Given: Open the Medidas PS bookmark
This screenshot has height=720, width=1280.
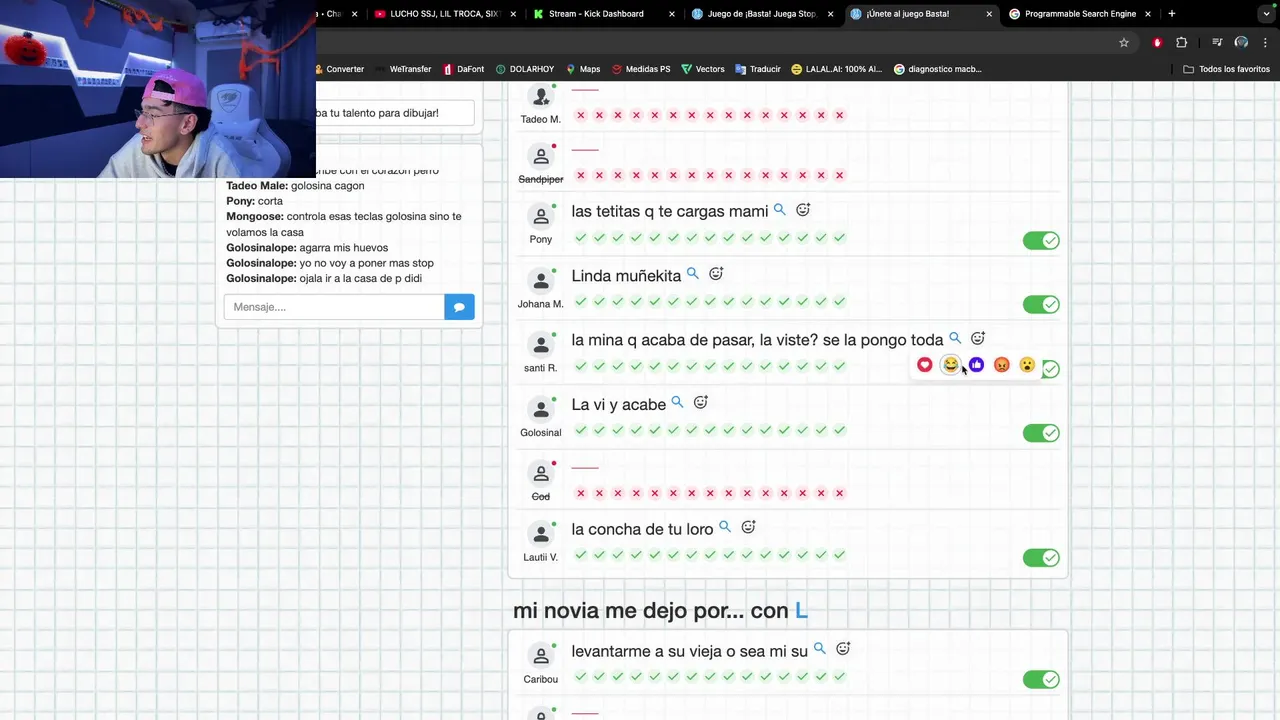Looking at the screenshot, I should (x=641, y=69).
